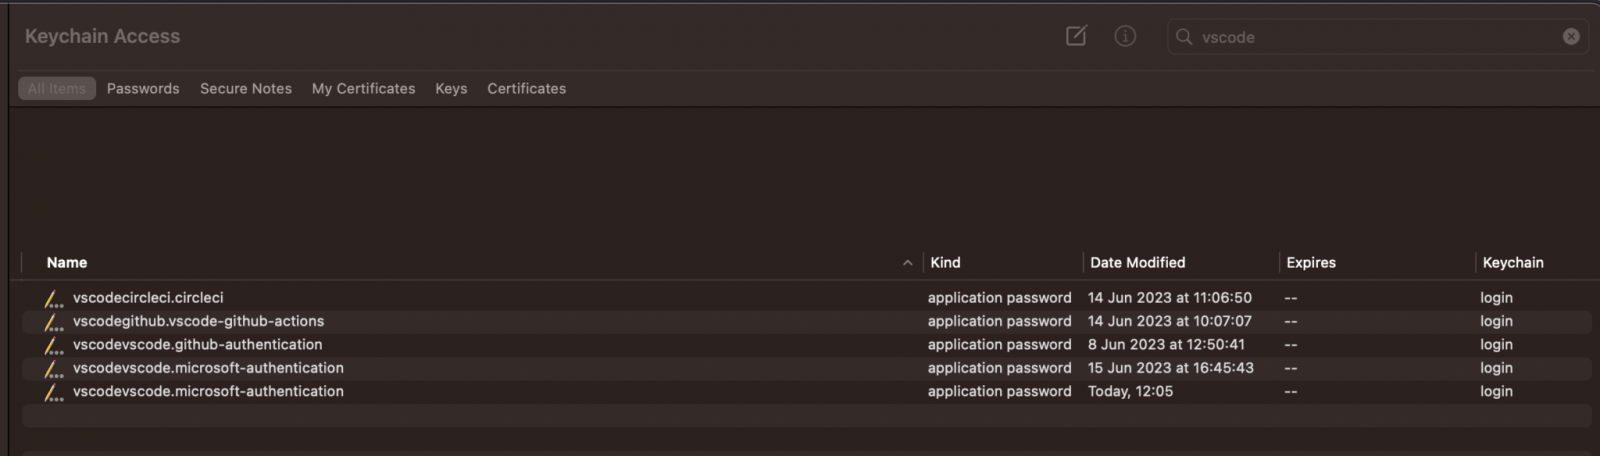Click the new keychain item compose icon
1600x456 pixels.
[x=1076, y=37]
